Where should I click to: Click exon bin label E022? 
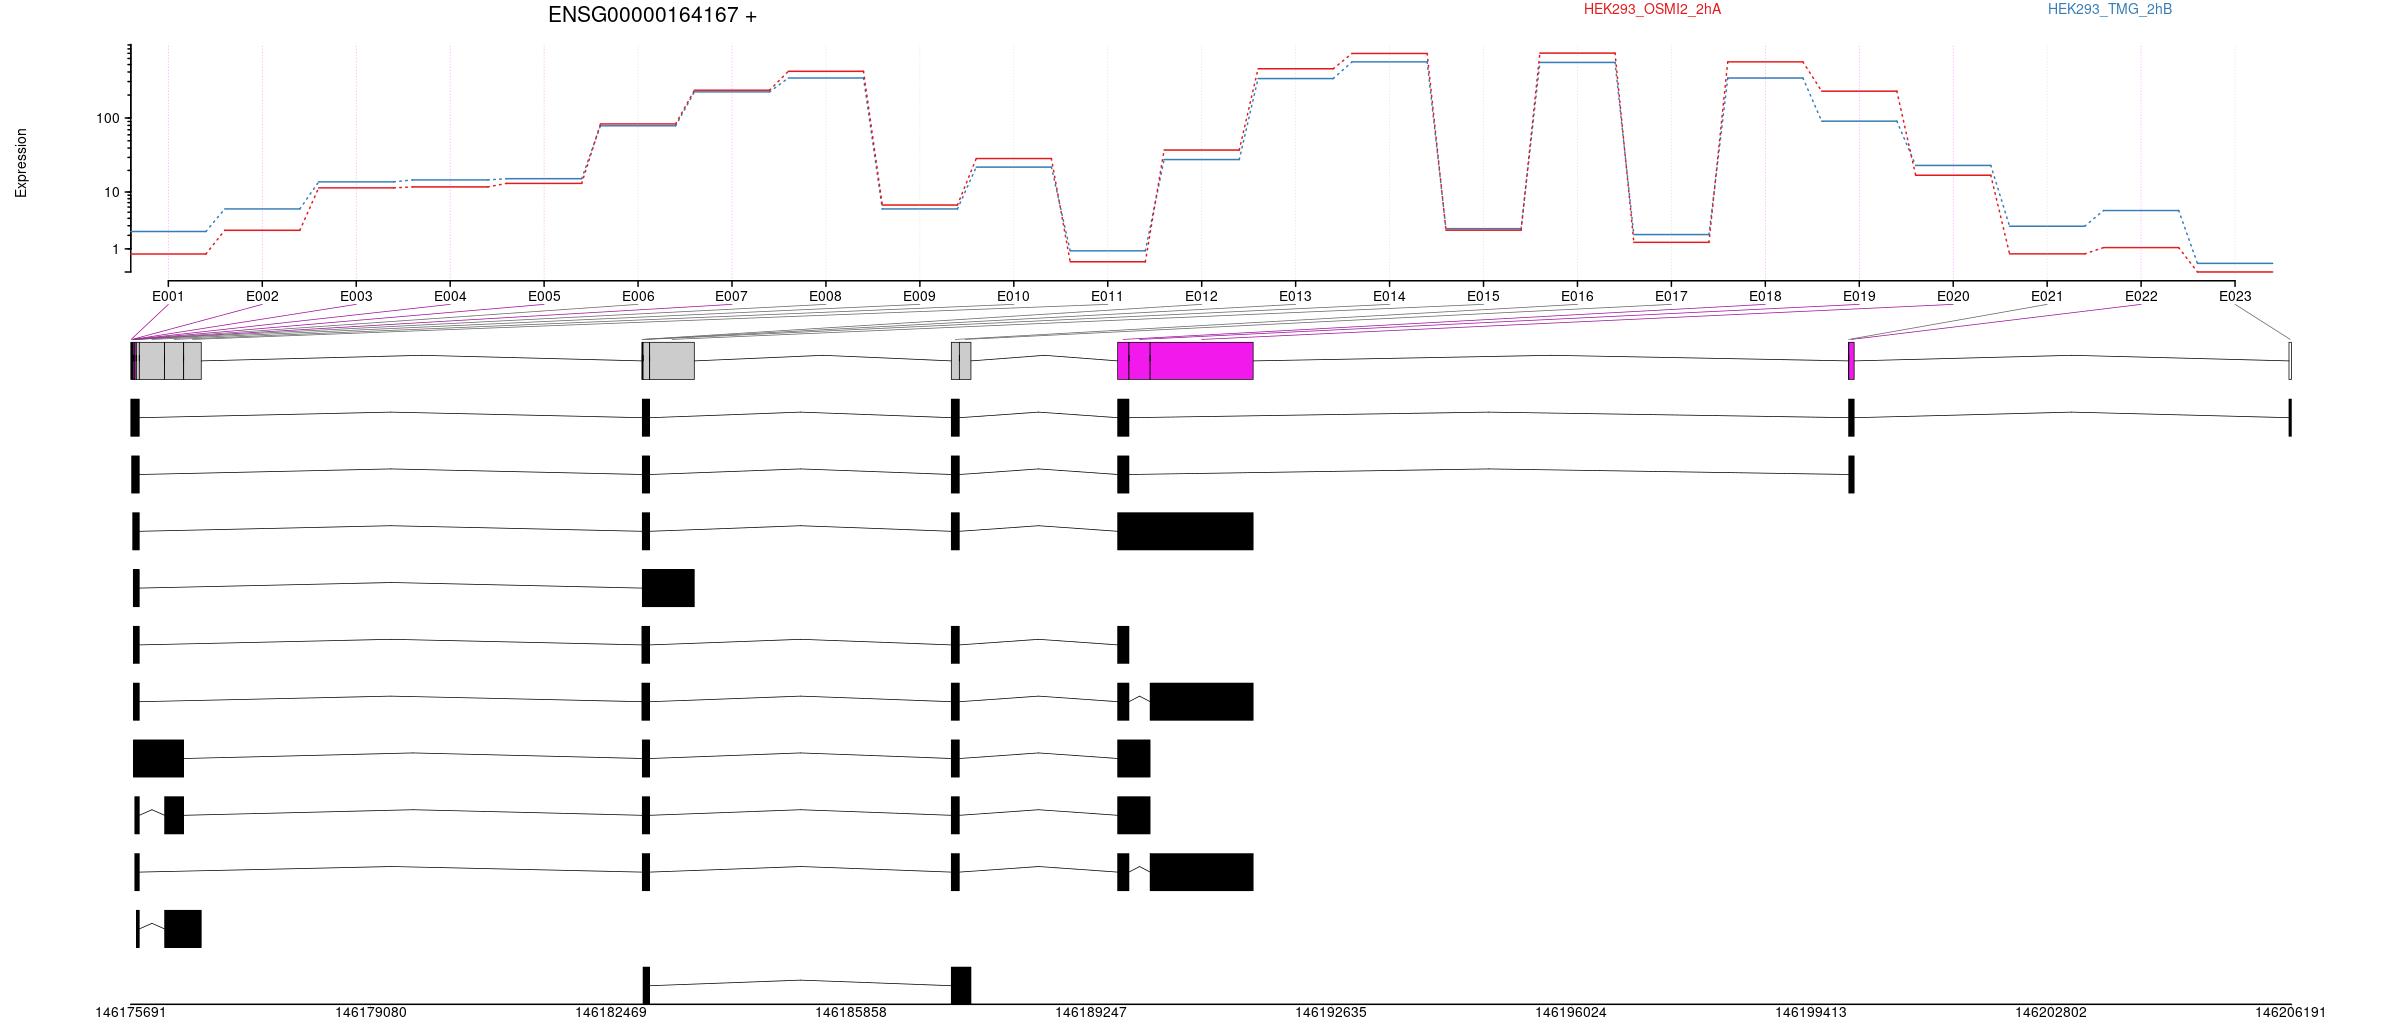[x=2141, y=296]
